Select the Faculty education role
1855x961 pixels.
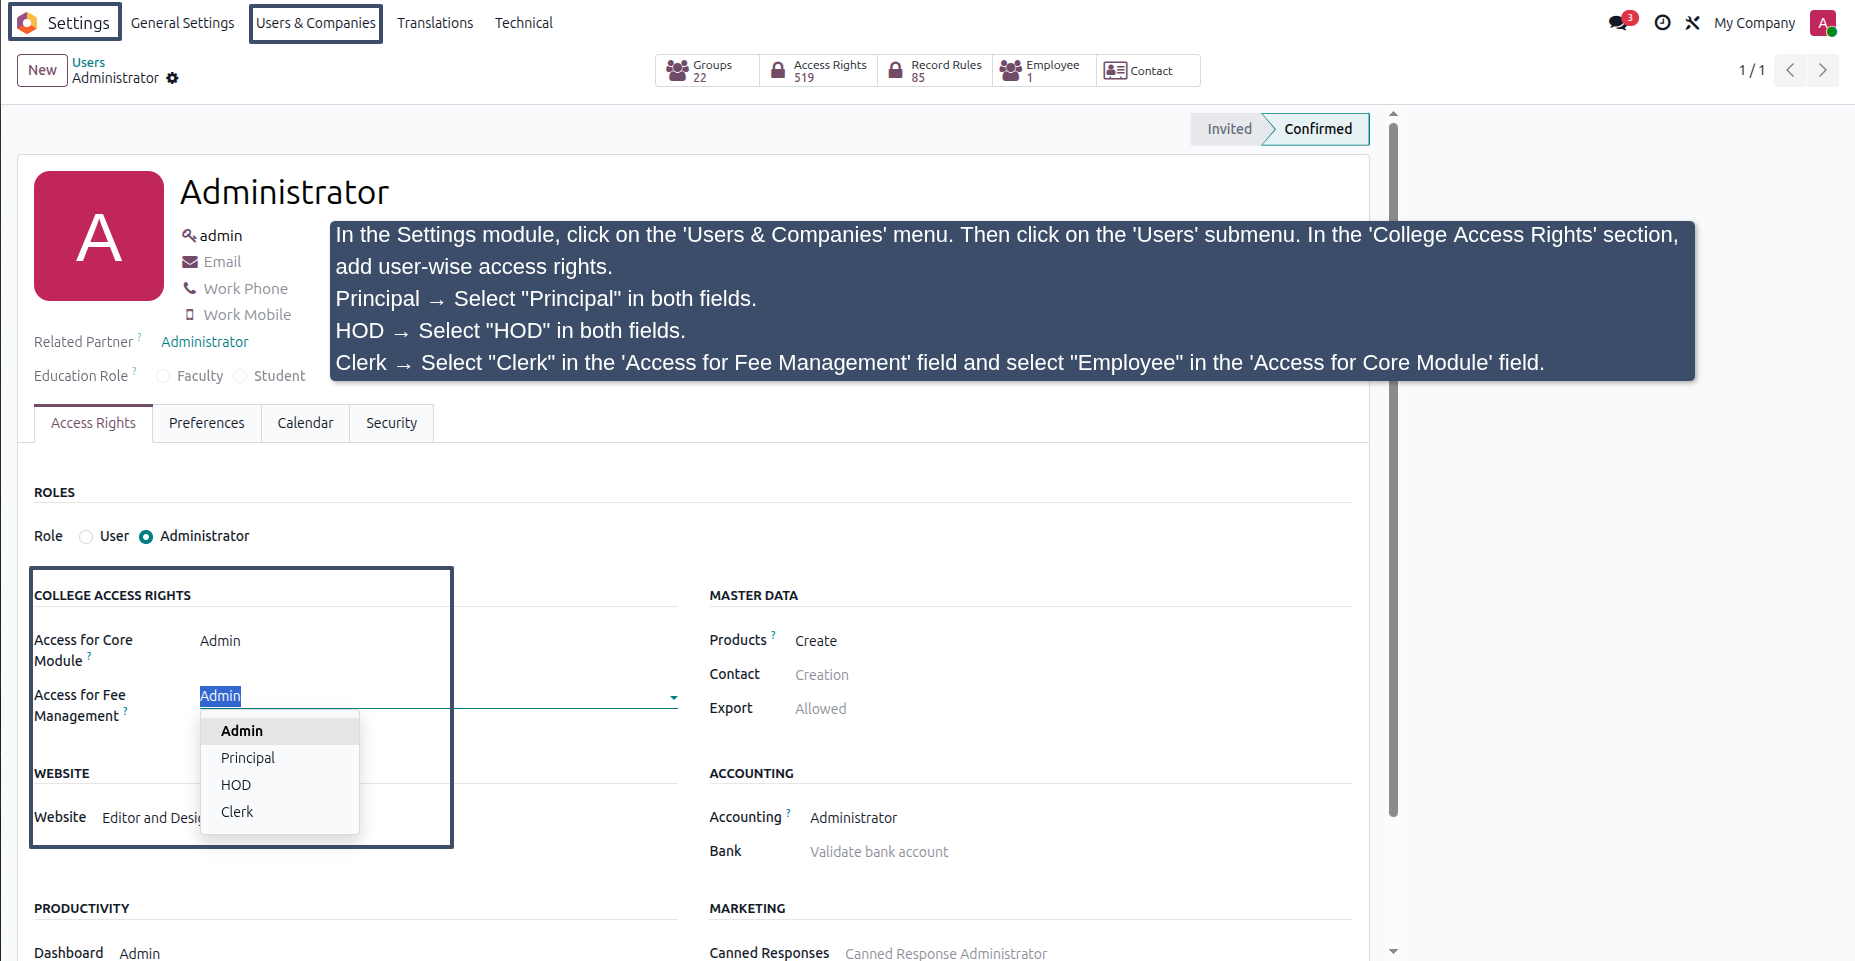(x=163, y=376)
